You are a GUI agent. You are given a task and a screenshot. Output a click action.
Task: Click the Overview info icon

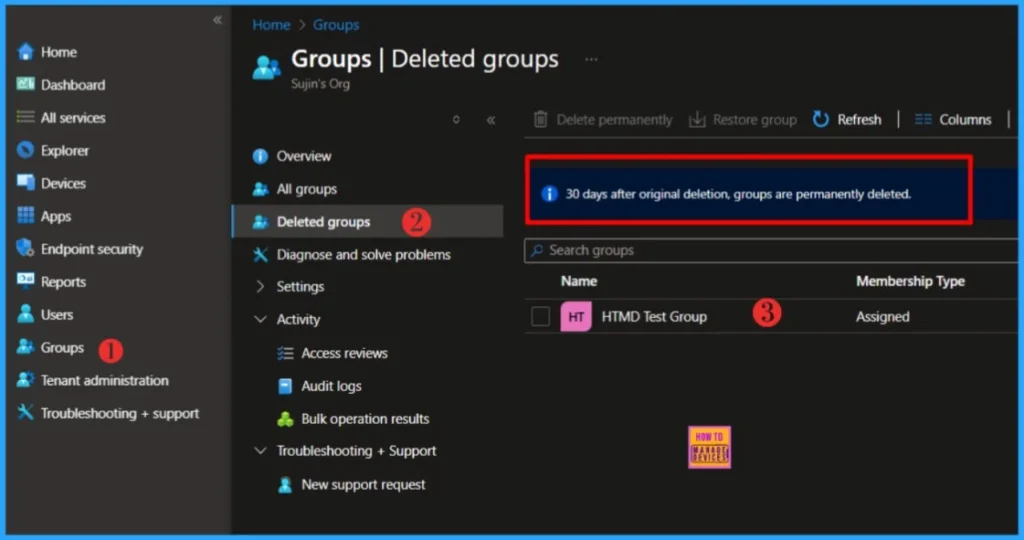pyautogui.click(x=260, y=156)
